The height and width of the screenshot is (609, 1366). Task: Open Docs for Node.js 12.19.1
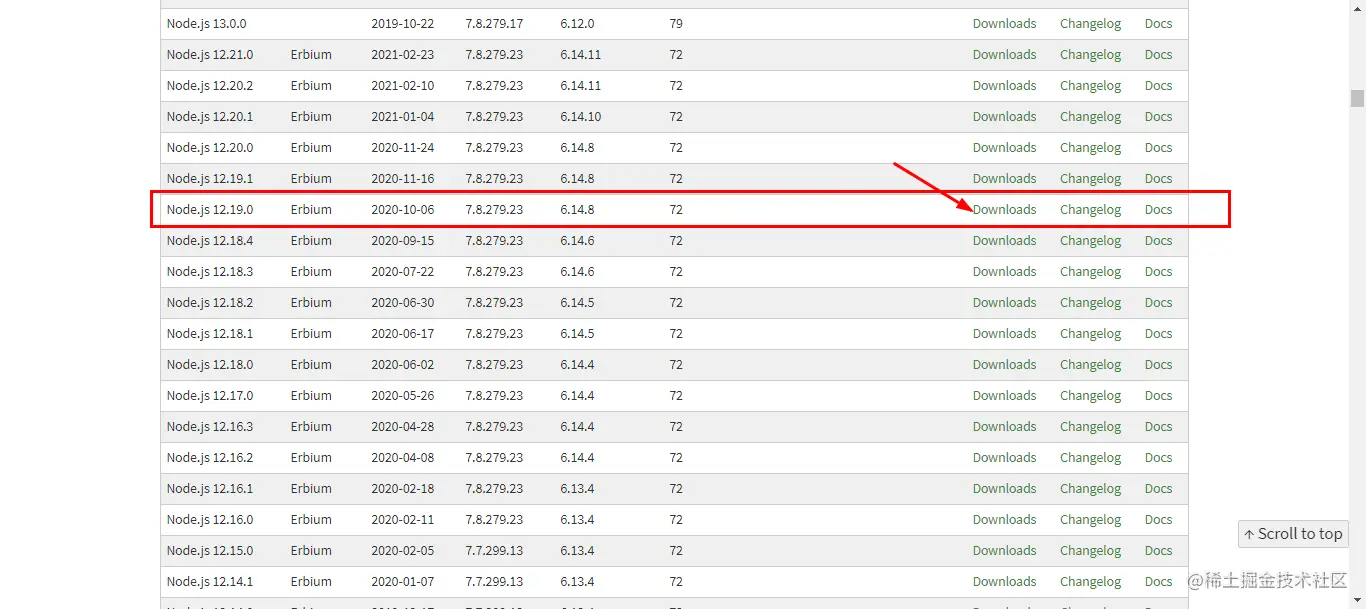coord(1158,179)
